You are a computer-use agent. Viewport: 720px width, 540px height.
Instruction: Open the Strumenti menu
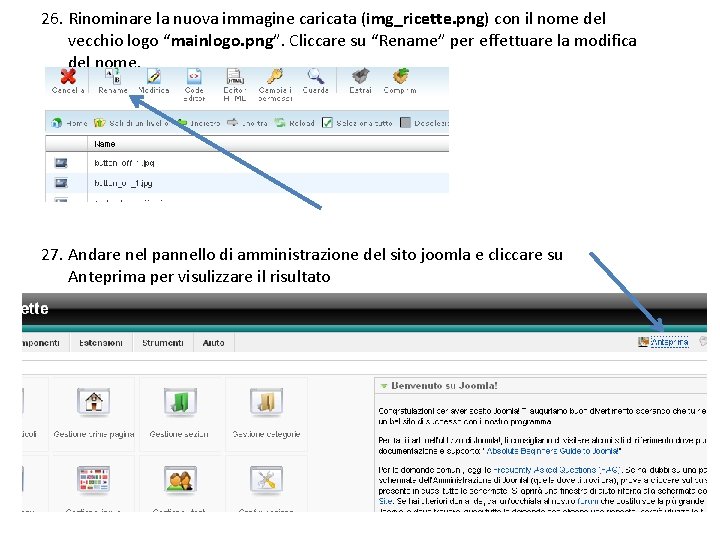(x=163, y=343)
